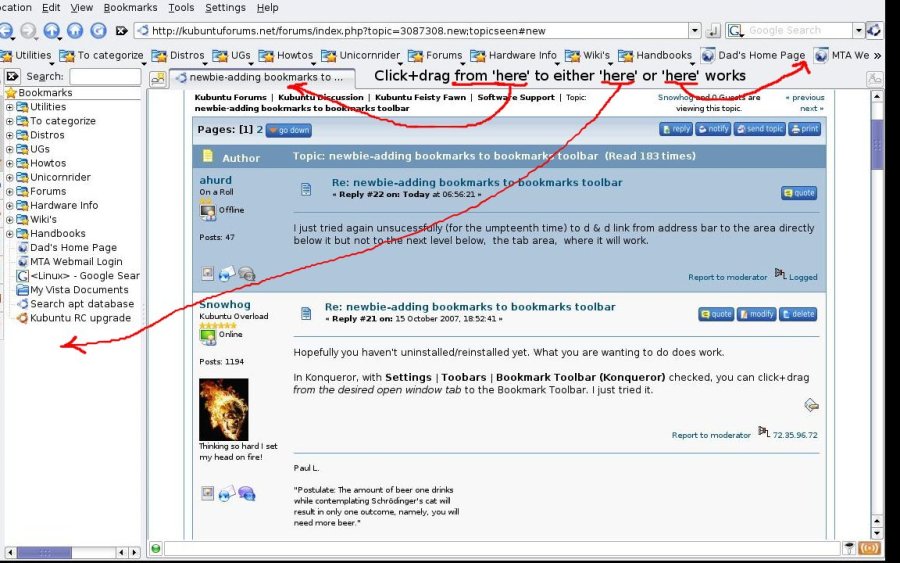Click the sidebar horizontal scrollbar thumb
This screenshot has height=563, width=900.
coord(44,553)
